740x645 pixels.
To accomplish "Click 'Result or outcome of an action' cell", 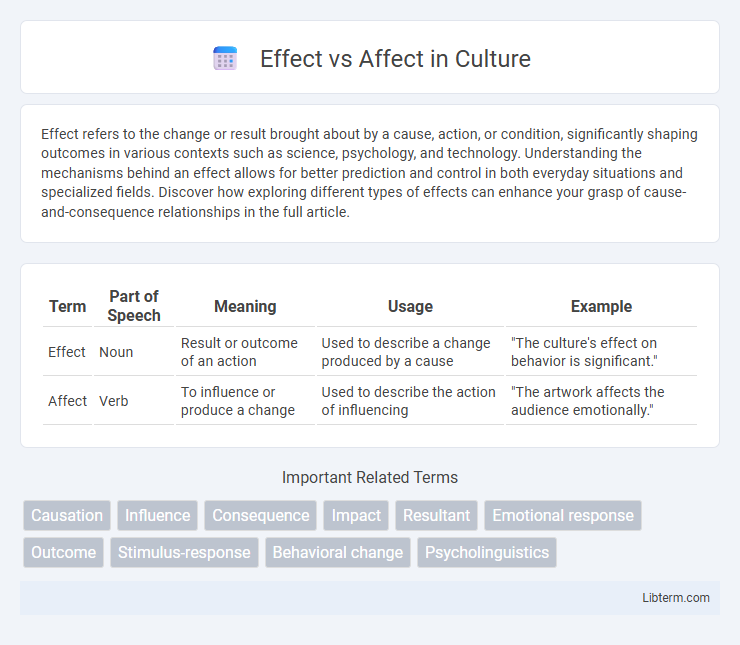I will pos(245,352).
